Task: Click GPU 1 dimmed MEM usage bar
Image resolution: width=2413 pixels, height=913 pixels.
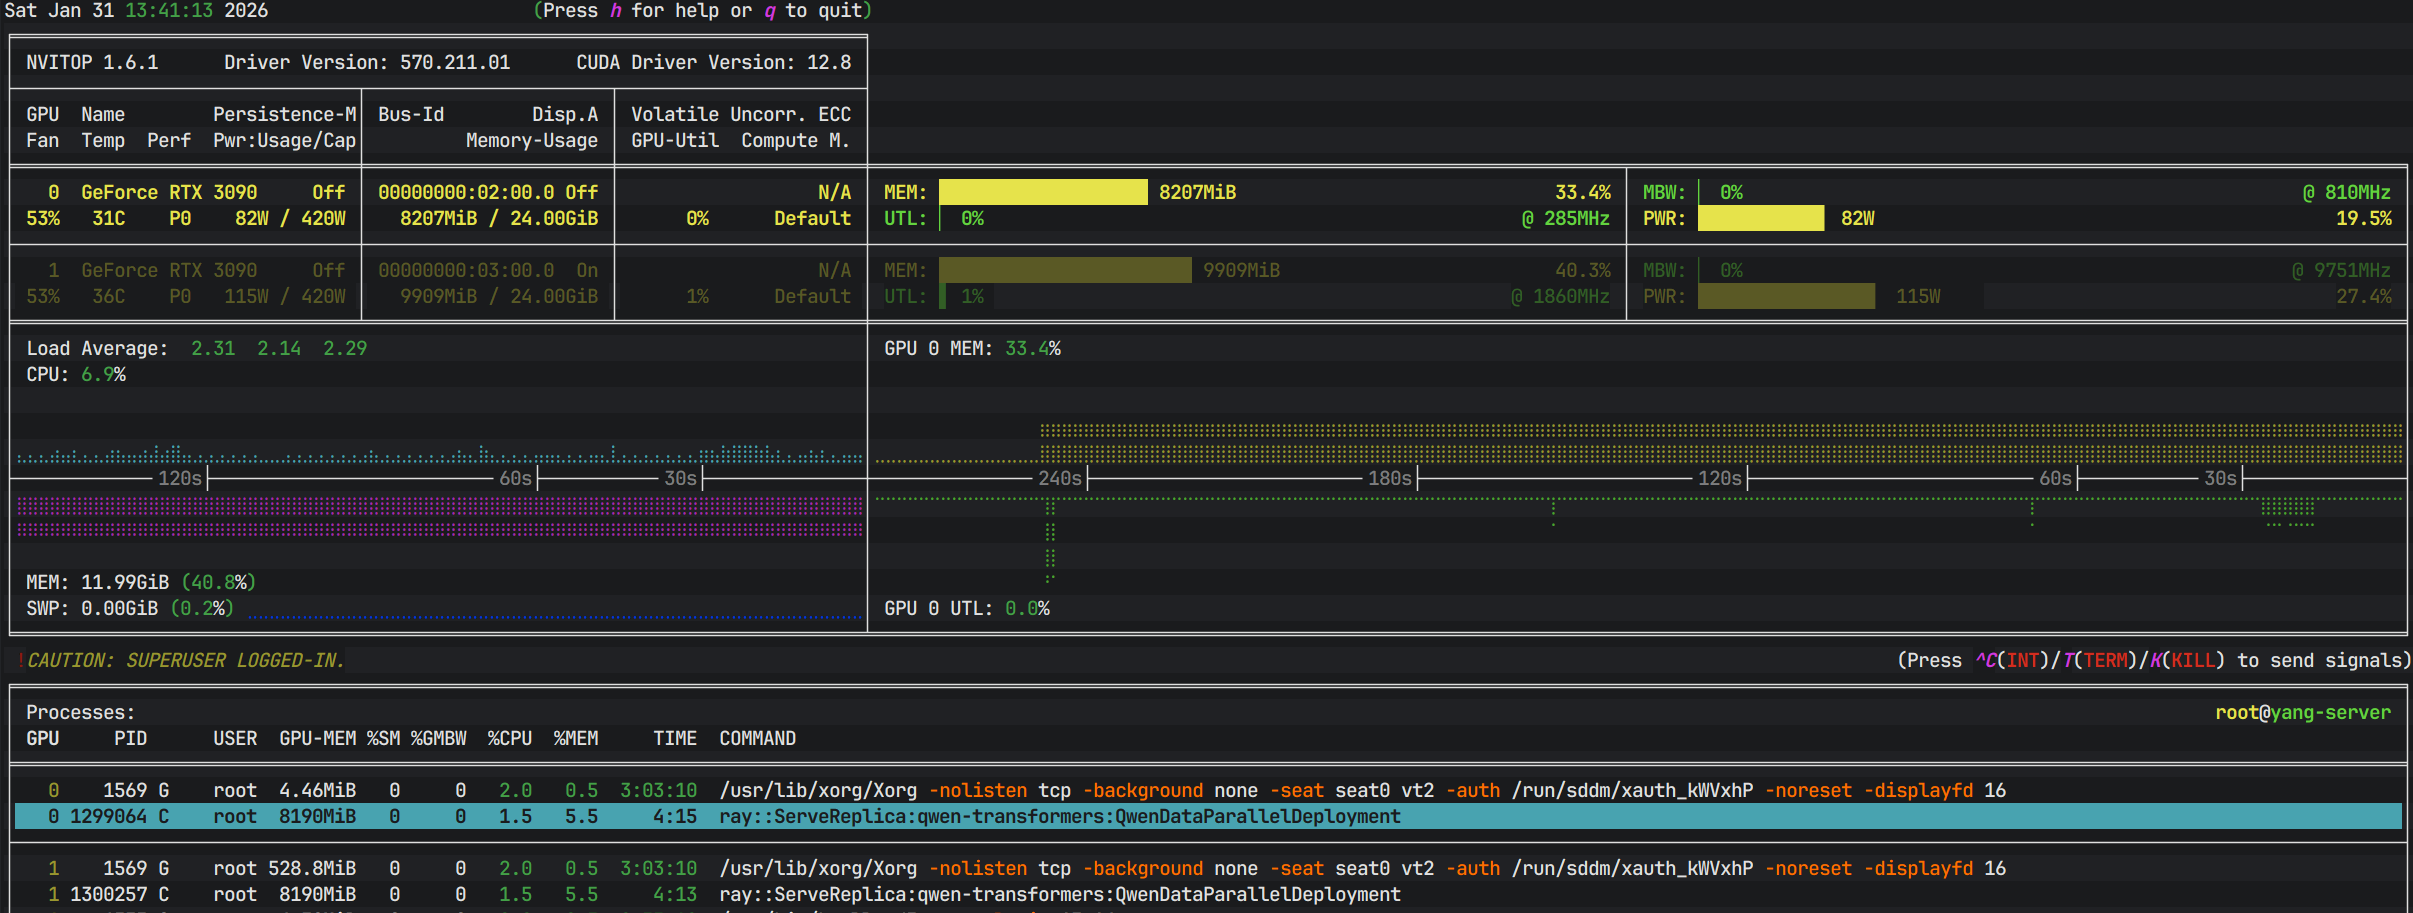Action: coord(1065,270)
